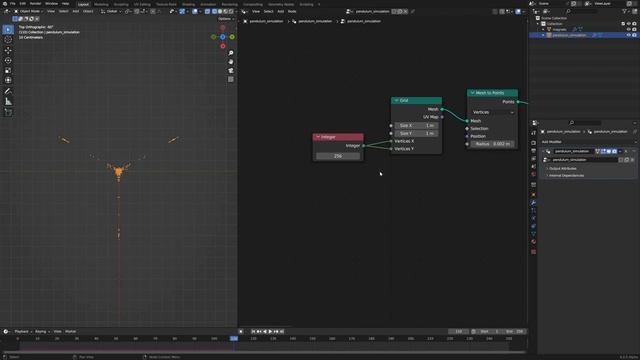Select the Scale tool
The image size is (640, 360).
pos(8,71)
